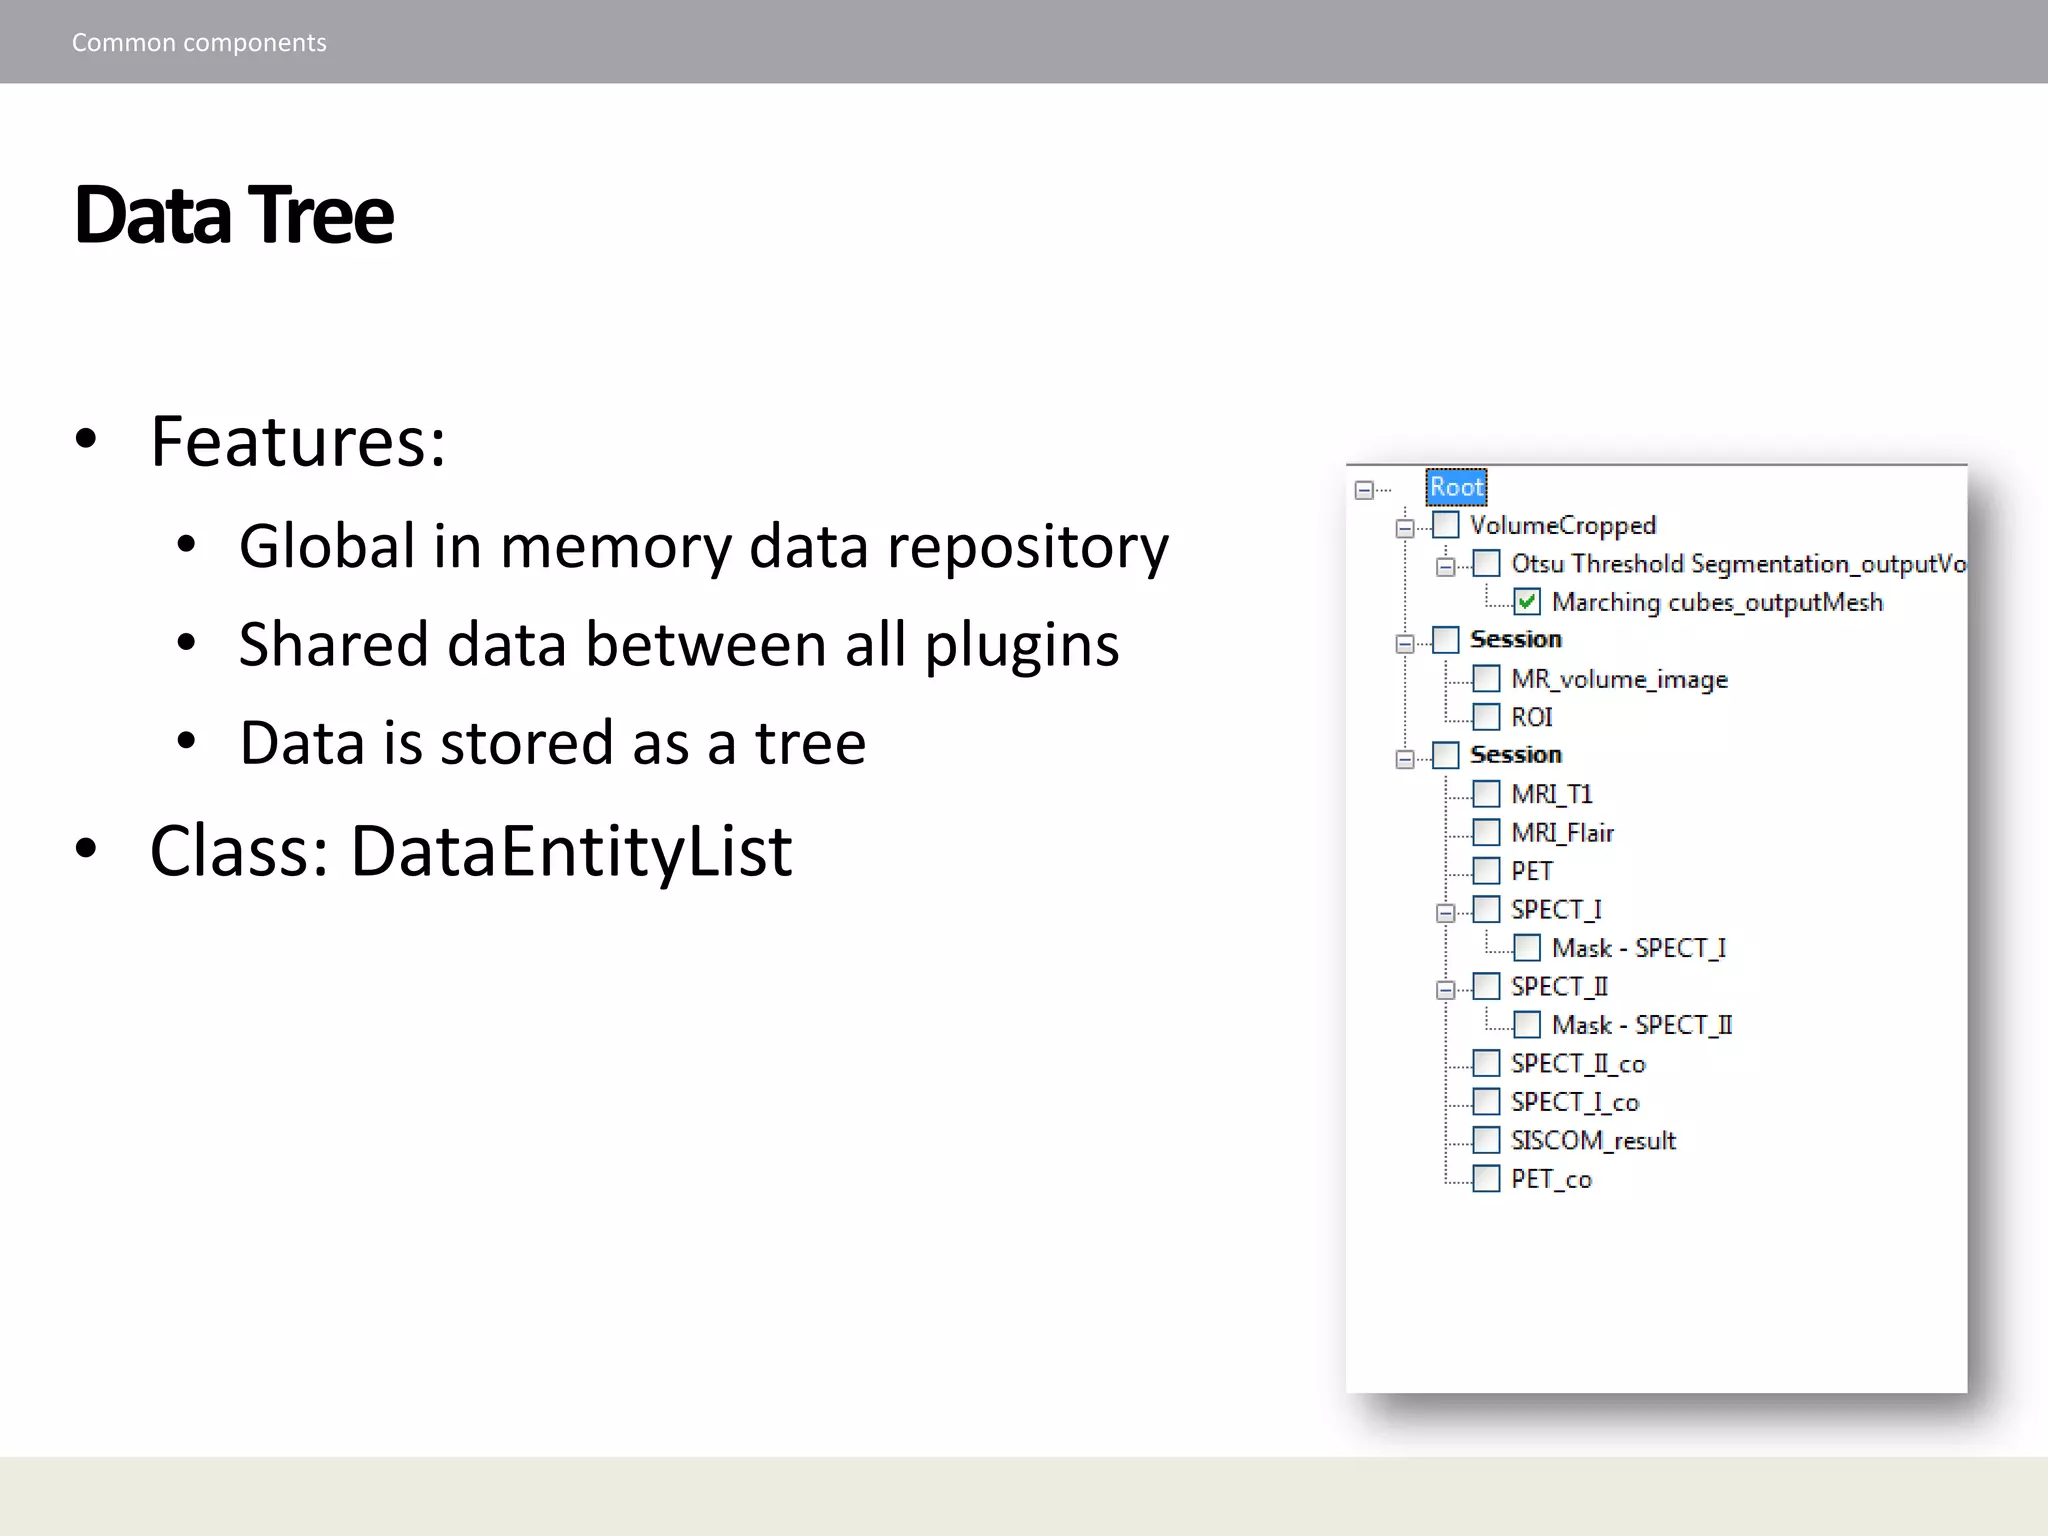Click the PET_co tree item label

[x=1551, y=1179]
